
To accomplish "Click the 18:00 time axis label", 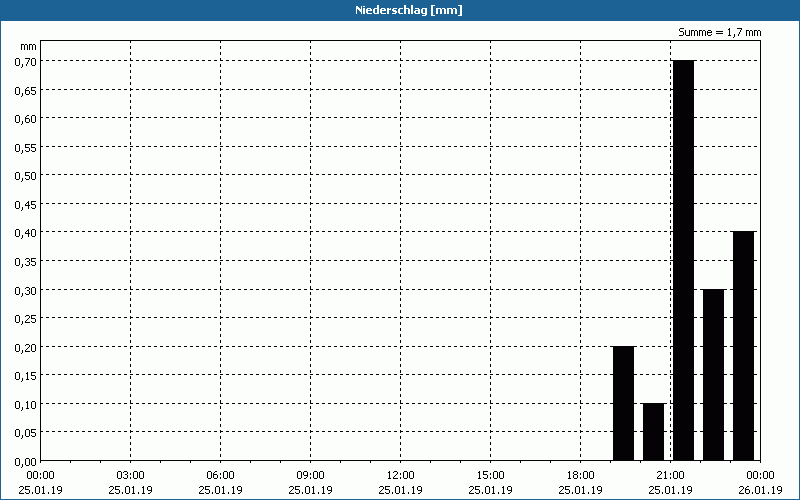I will click(581, 476).
